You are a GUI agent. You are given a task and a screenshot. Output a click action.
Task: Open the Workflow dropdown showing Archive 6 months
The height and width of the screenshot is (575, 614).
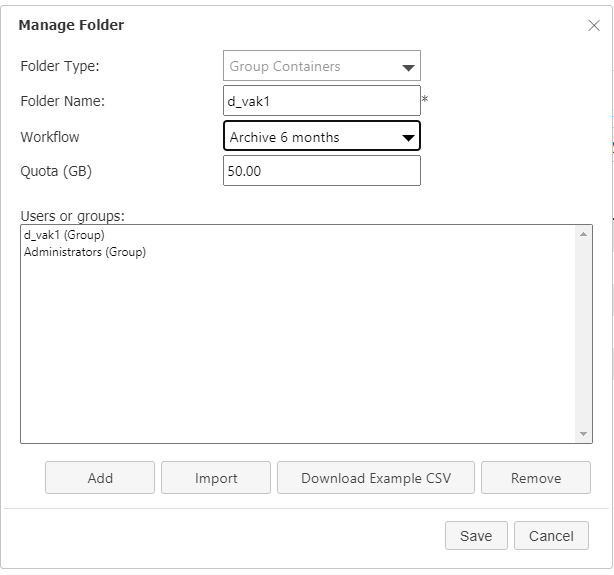[321, 136]
